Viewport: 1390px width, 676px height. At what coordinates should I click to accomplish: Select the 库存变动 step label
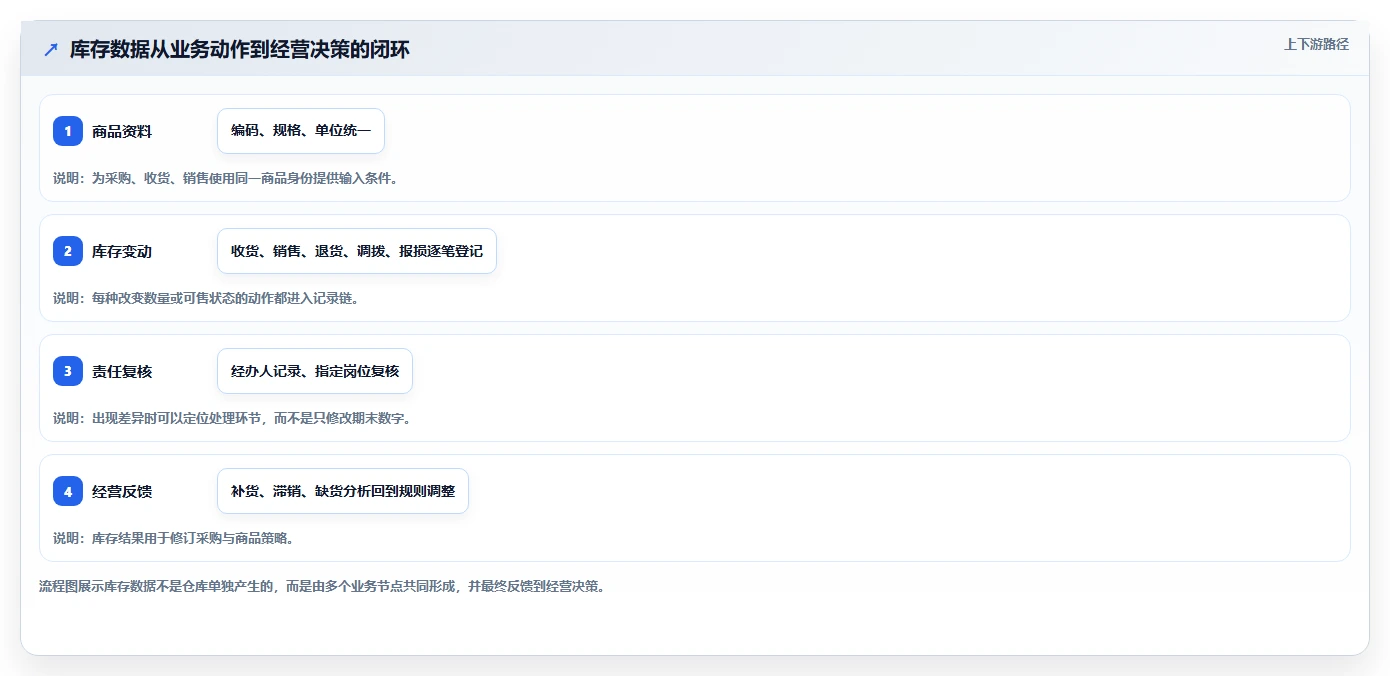coord(122,251)
